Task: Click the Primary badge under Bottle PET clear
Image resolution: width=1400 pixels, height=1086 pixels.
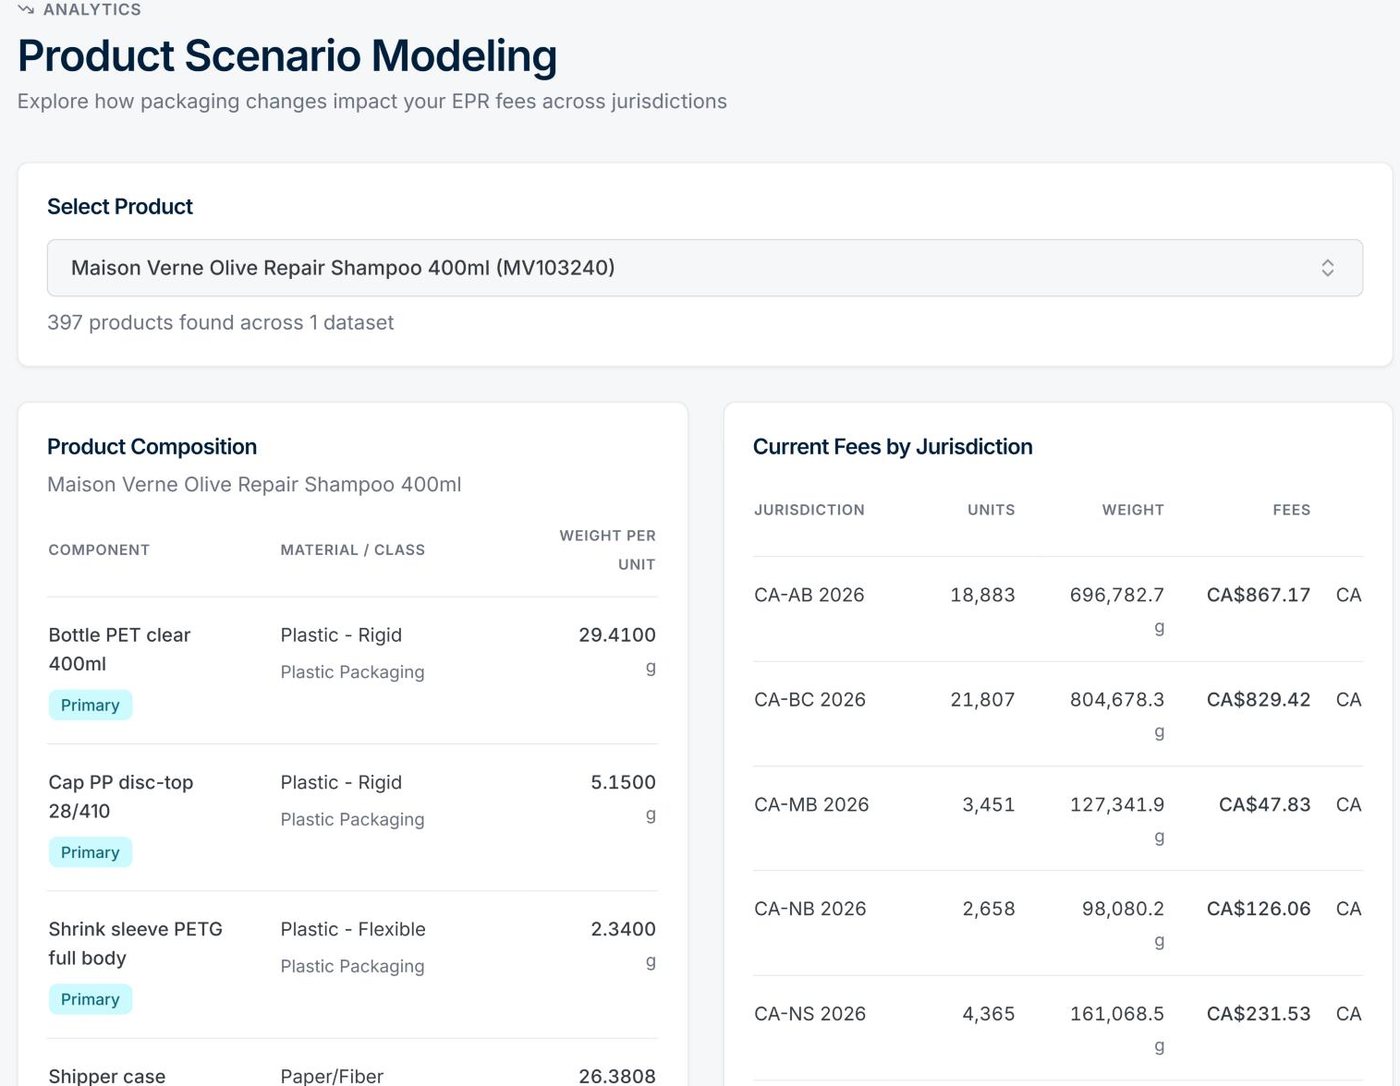Action: coord(90,705)
